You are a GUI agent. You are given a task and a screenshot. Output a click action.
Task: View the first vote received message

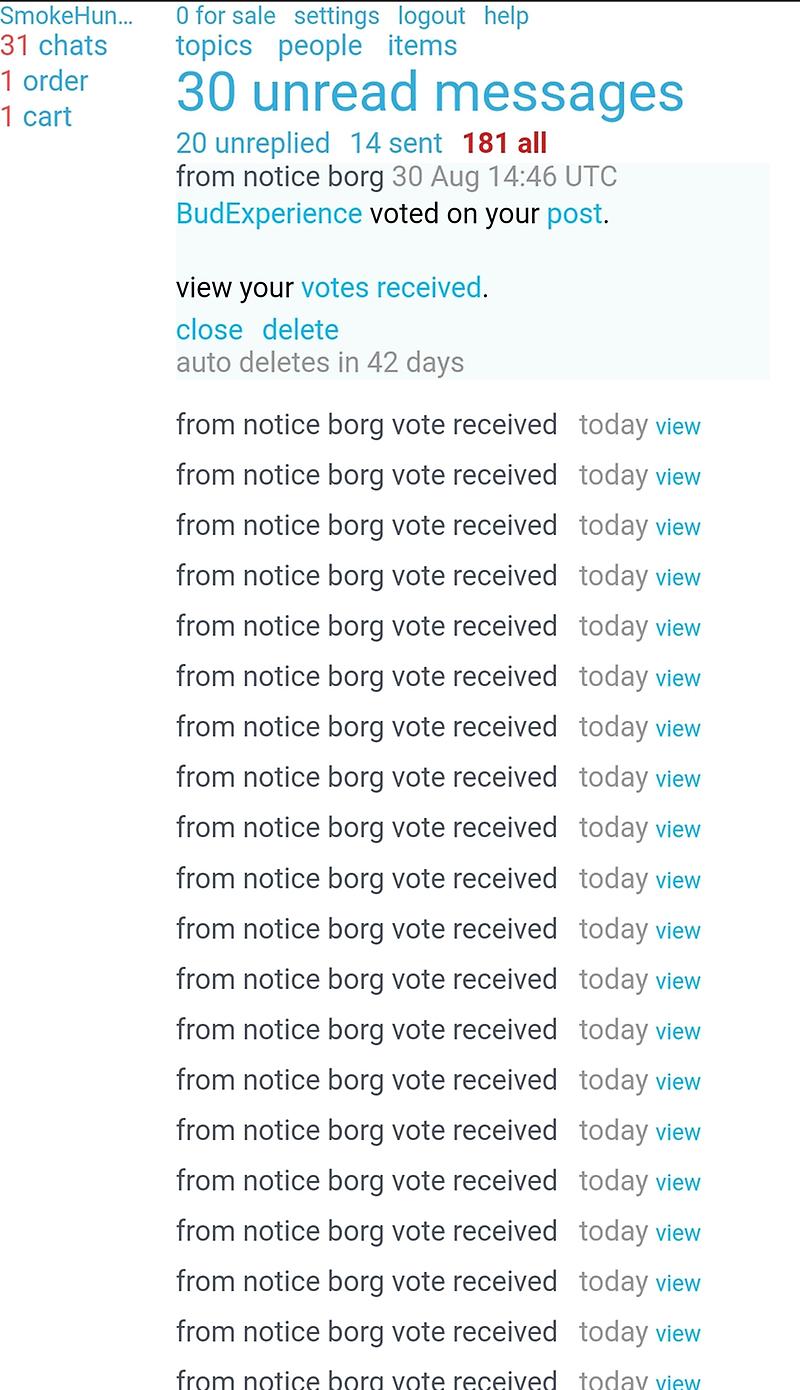click(x=677, y=427)
